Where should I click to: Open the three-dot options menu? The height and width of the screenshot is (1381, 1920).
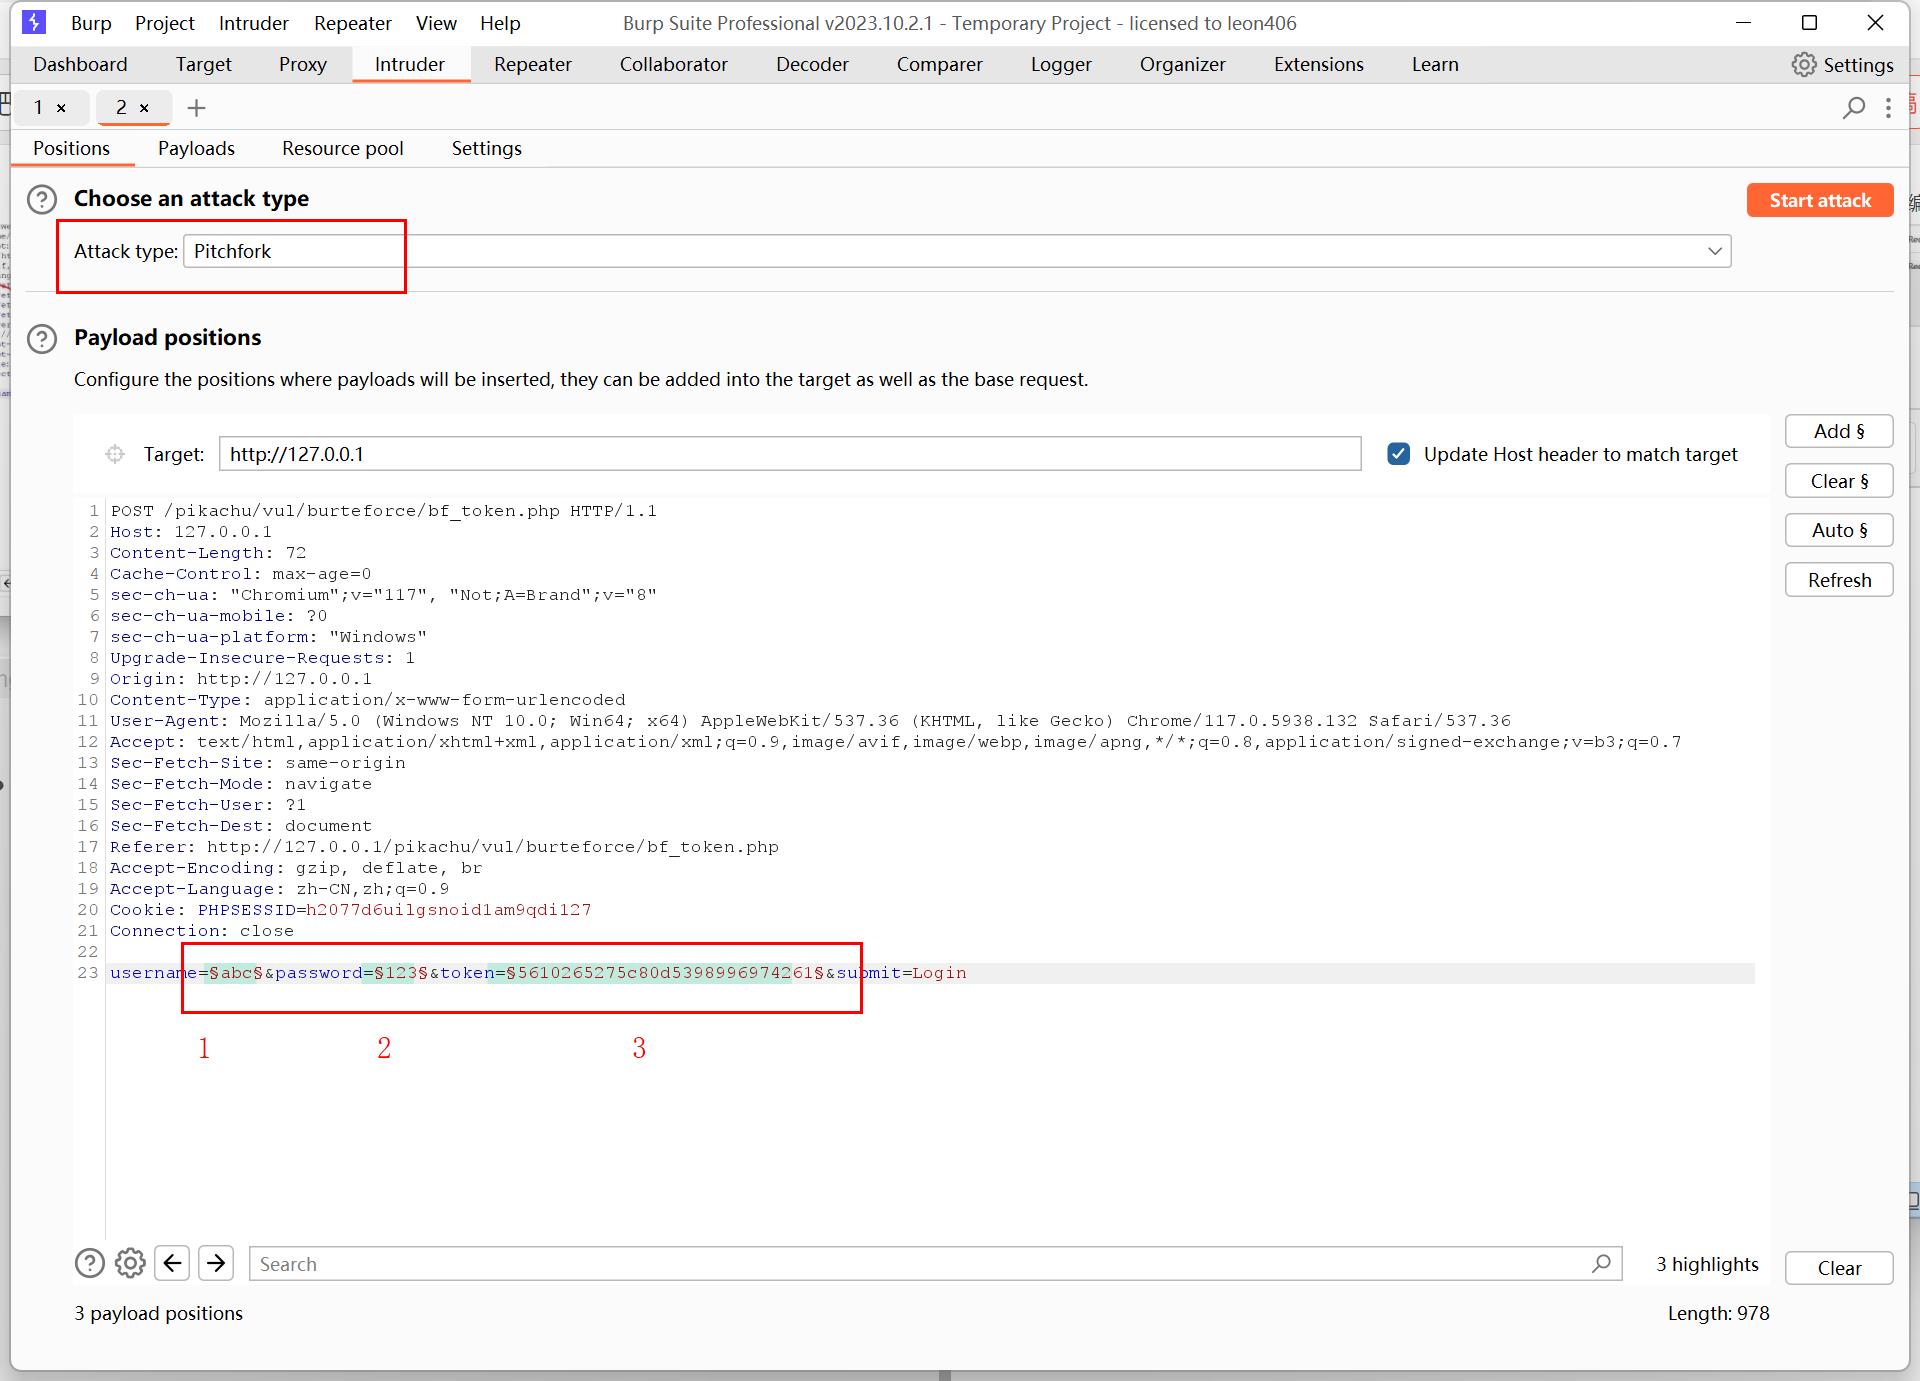[1888, 107]
